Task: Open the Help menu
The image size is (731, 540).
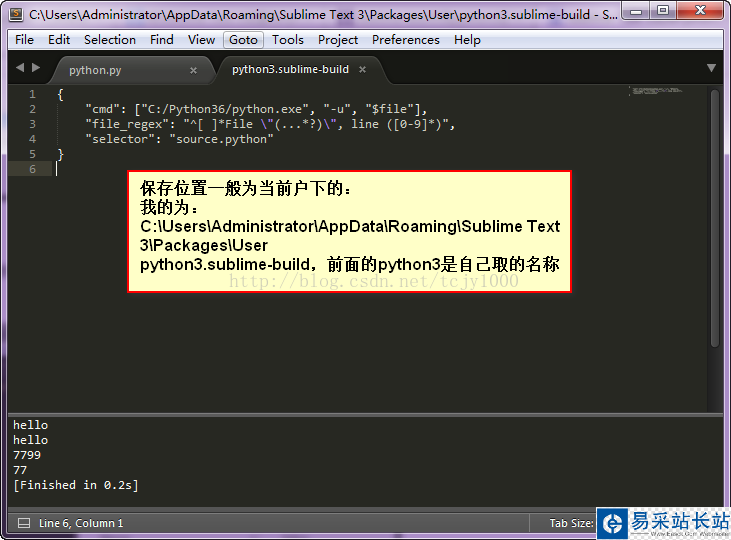Action: click(x=467, y=40)
